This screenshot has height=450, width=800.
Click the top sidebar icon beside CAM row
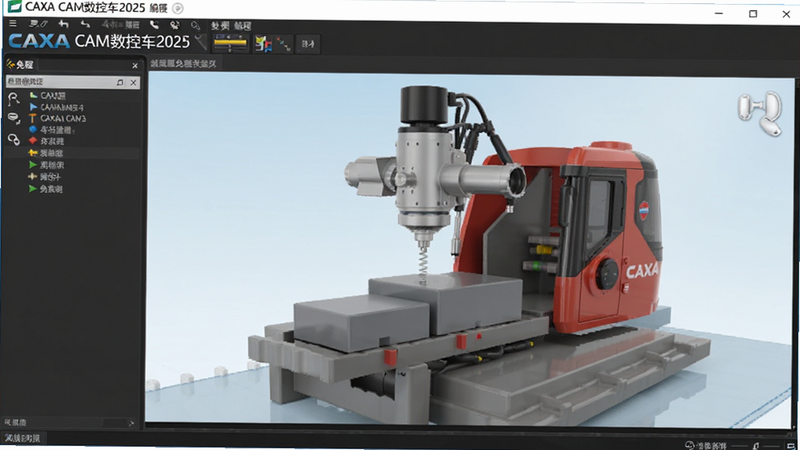pyautogui.click(x=13, y=98)
